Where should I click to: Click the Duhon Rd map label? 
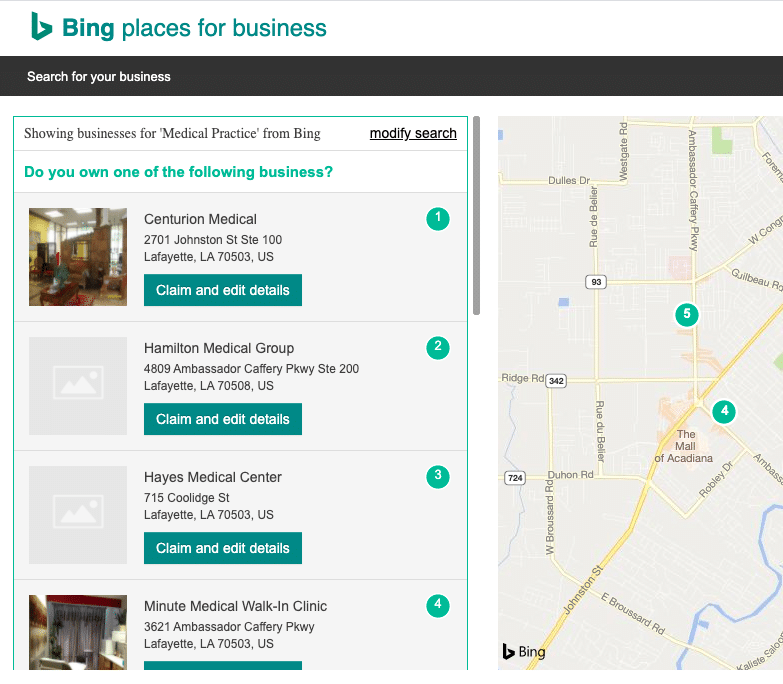click(570, 474)
